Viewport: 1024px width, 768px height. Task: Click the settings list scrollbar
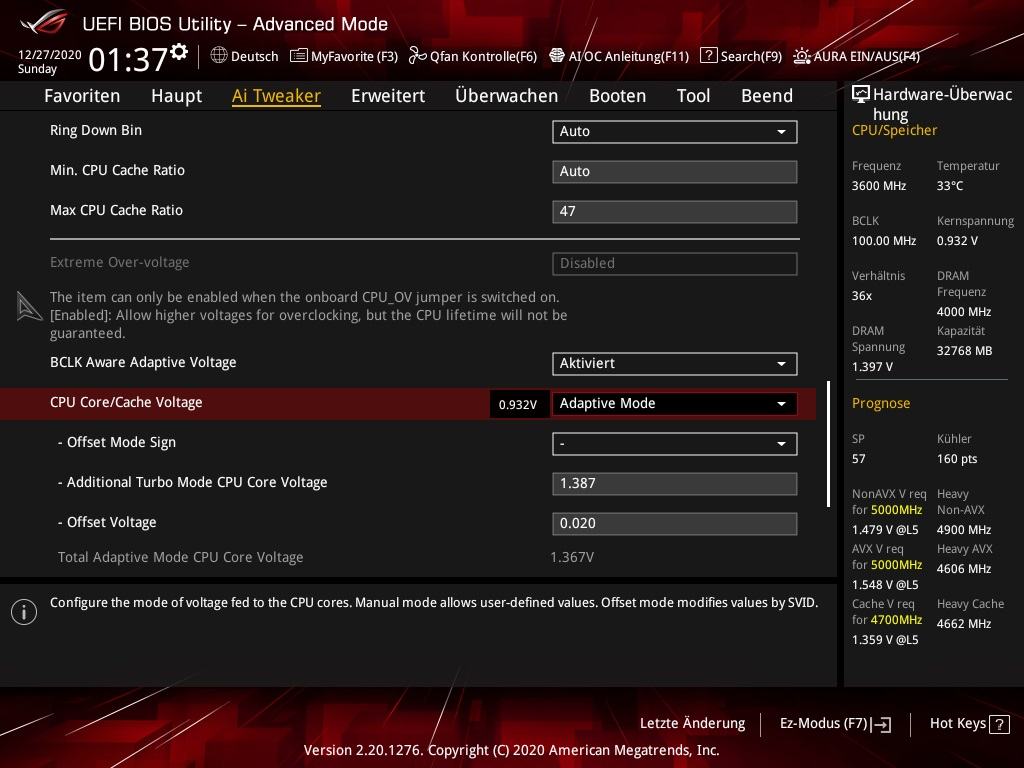[828, 444]
